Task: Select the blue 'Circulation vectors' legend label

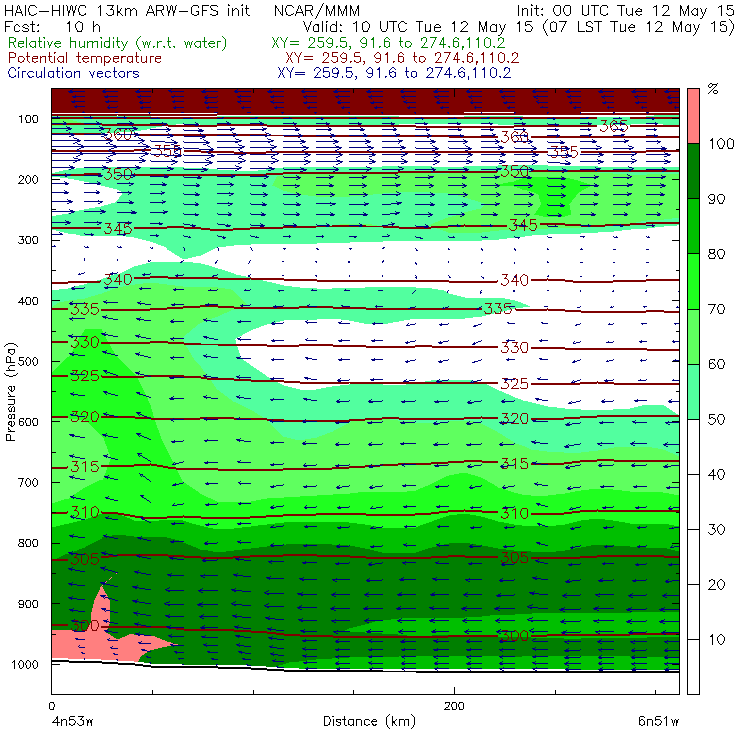Action: pos(73,73)
